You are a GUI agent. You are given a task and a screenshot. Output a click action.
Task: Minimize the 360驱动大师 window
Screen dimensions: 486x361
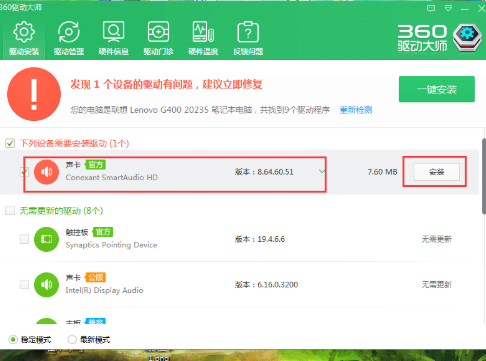(465, 9)
